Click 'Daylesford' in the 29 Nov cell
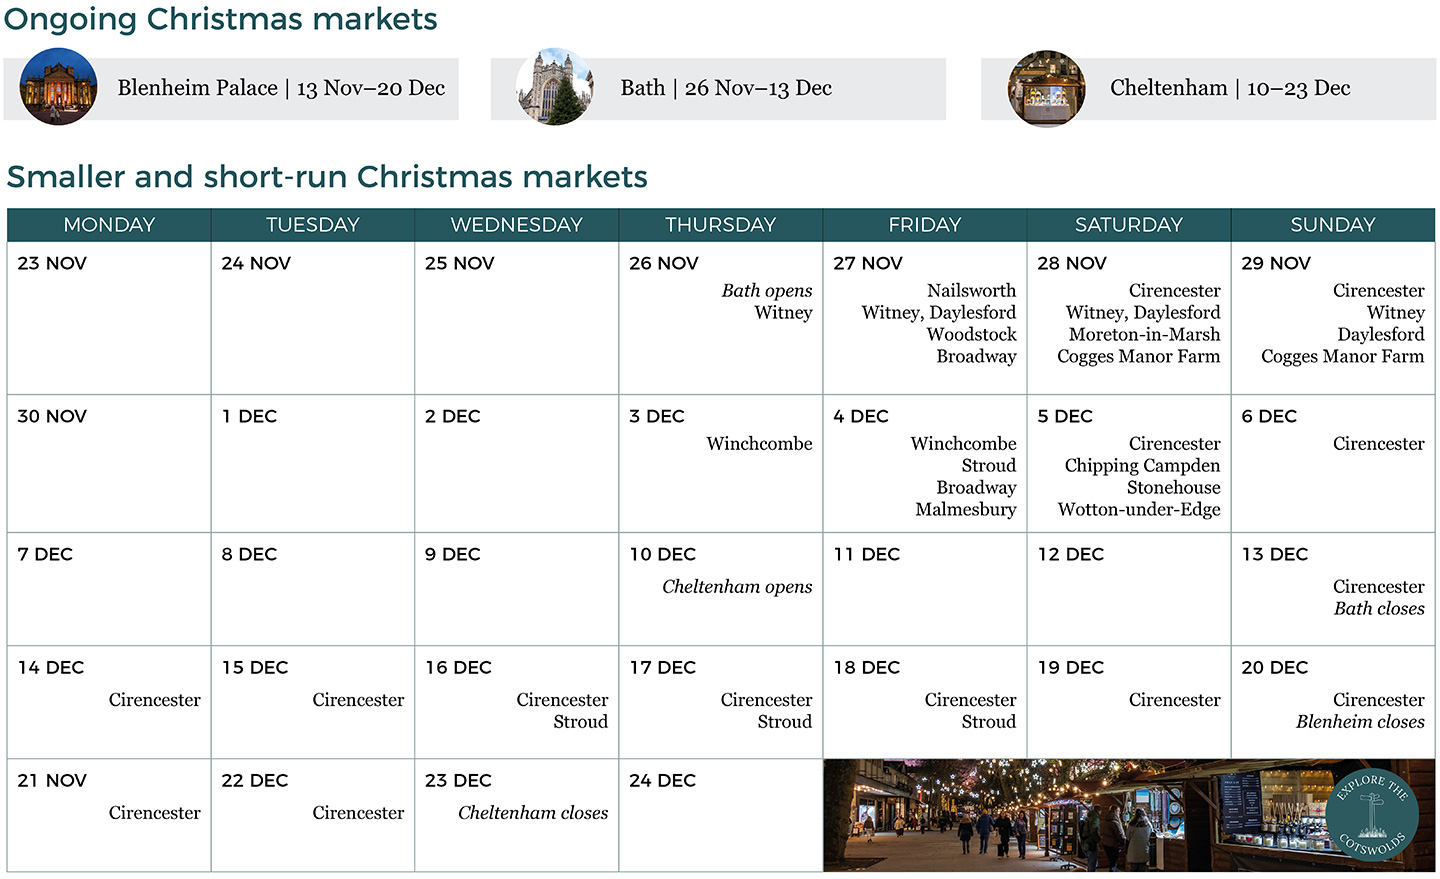Screen dimensions: 1440x879 (1381, 335)
